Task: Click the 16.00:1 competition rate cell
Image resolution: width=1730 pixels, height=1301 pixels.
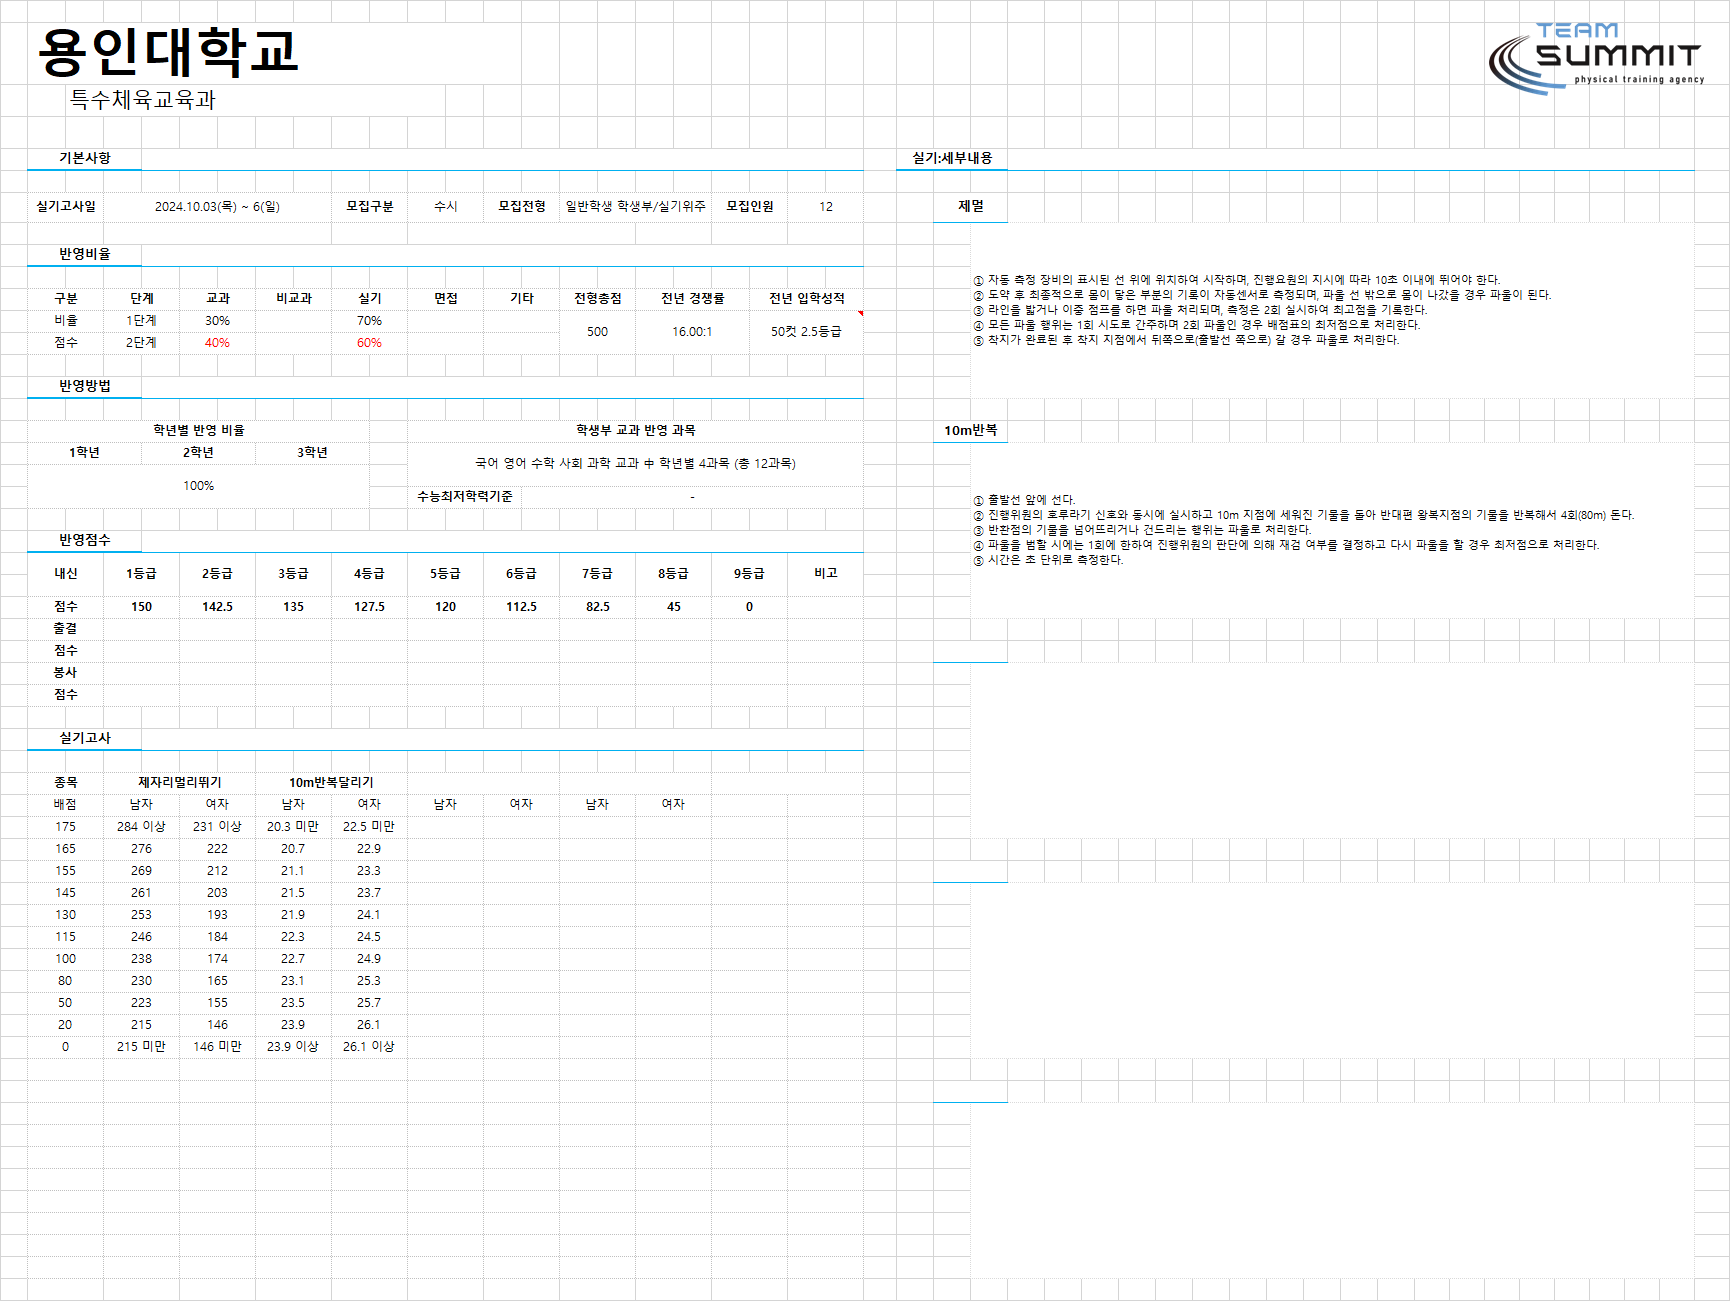Action: [x=692, y=331]
